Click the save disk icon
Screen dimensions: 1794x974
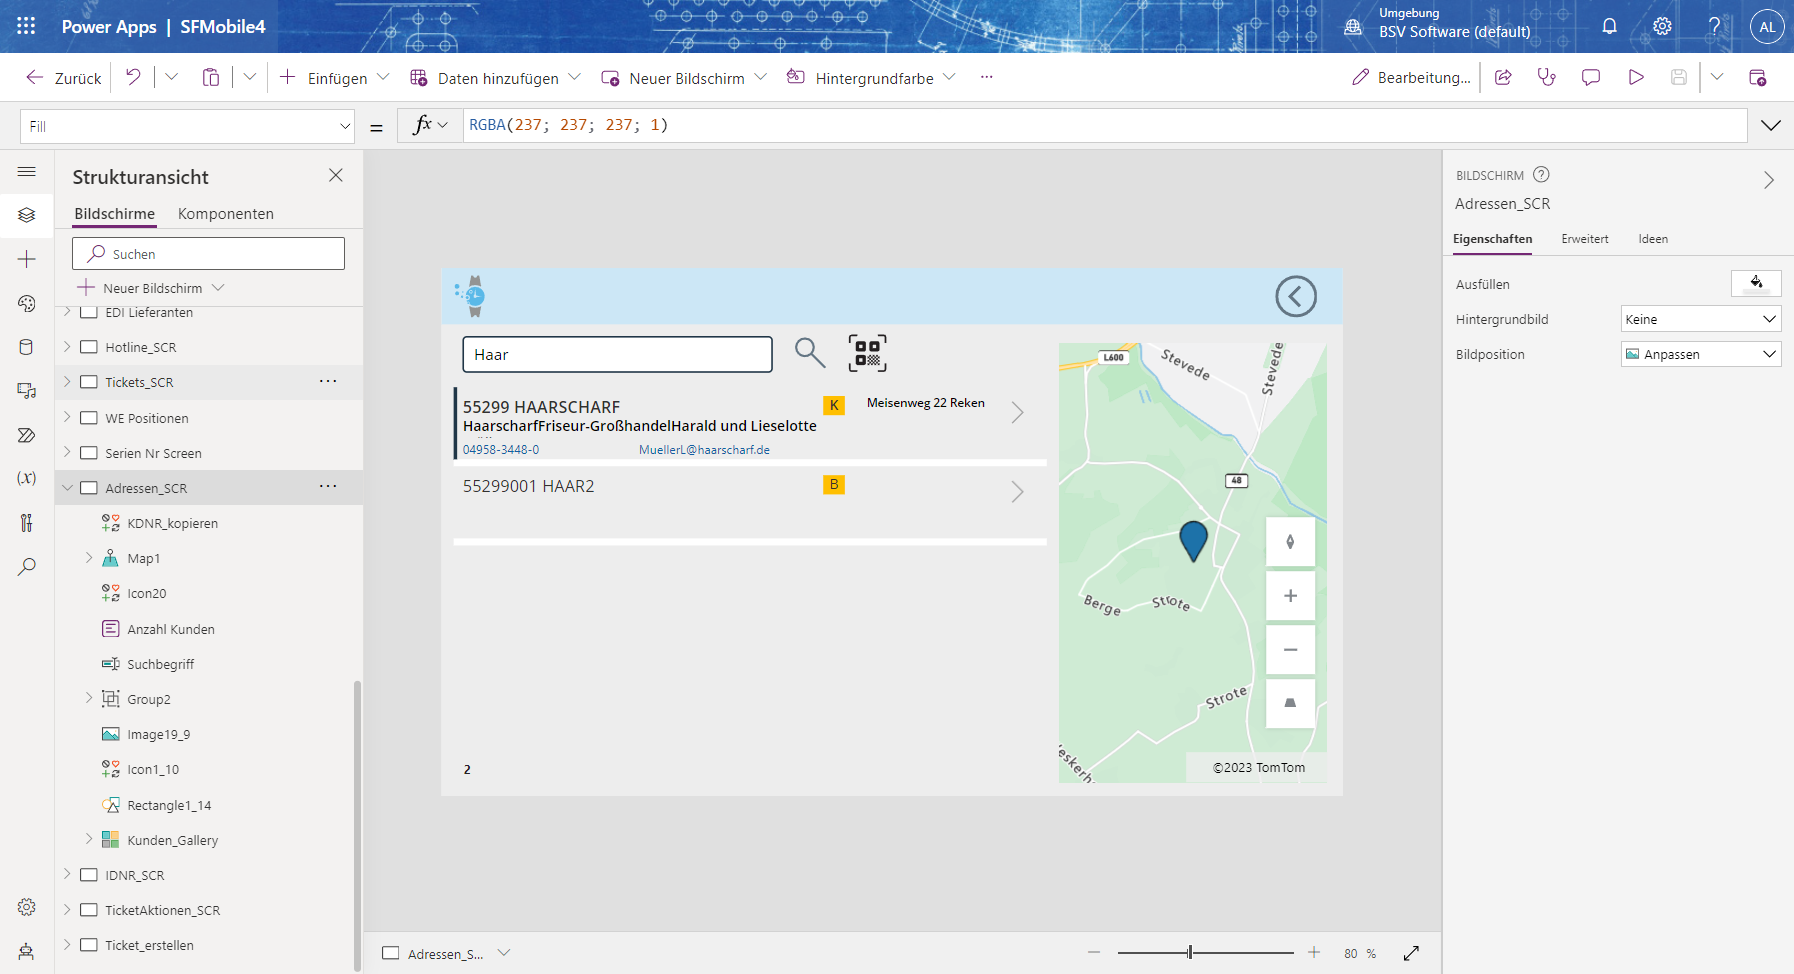coord(1679,77)
